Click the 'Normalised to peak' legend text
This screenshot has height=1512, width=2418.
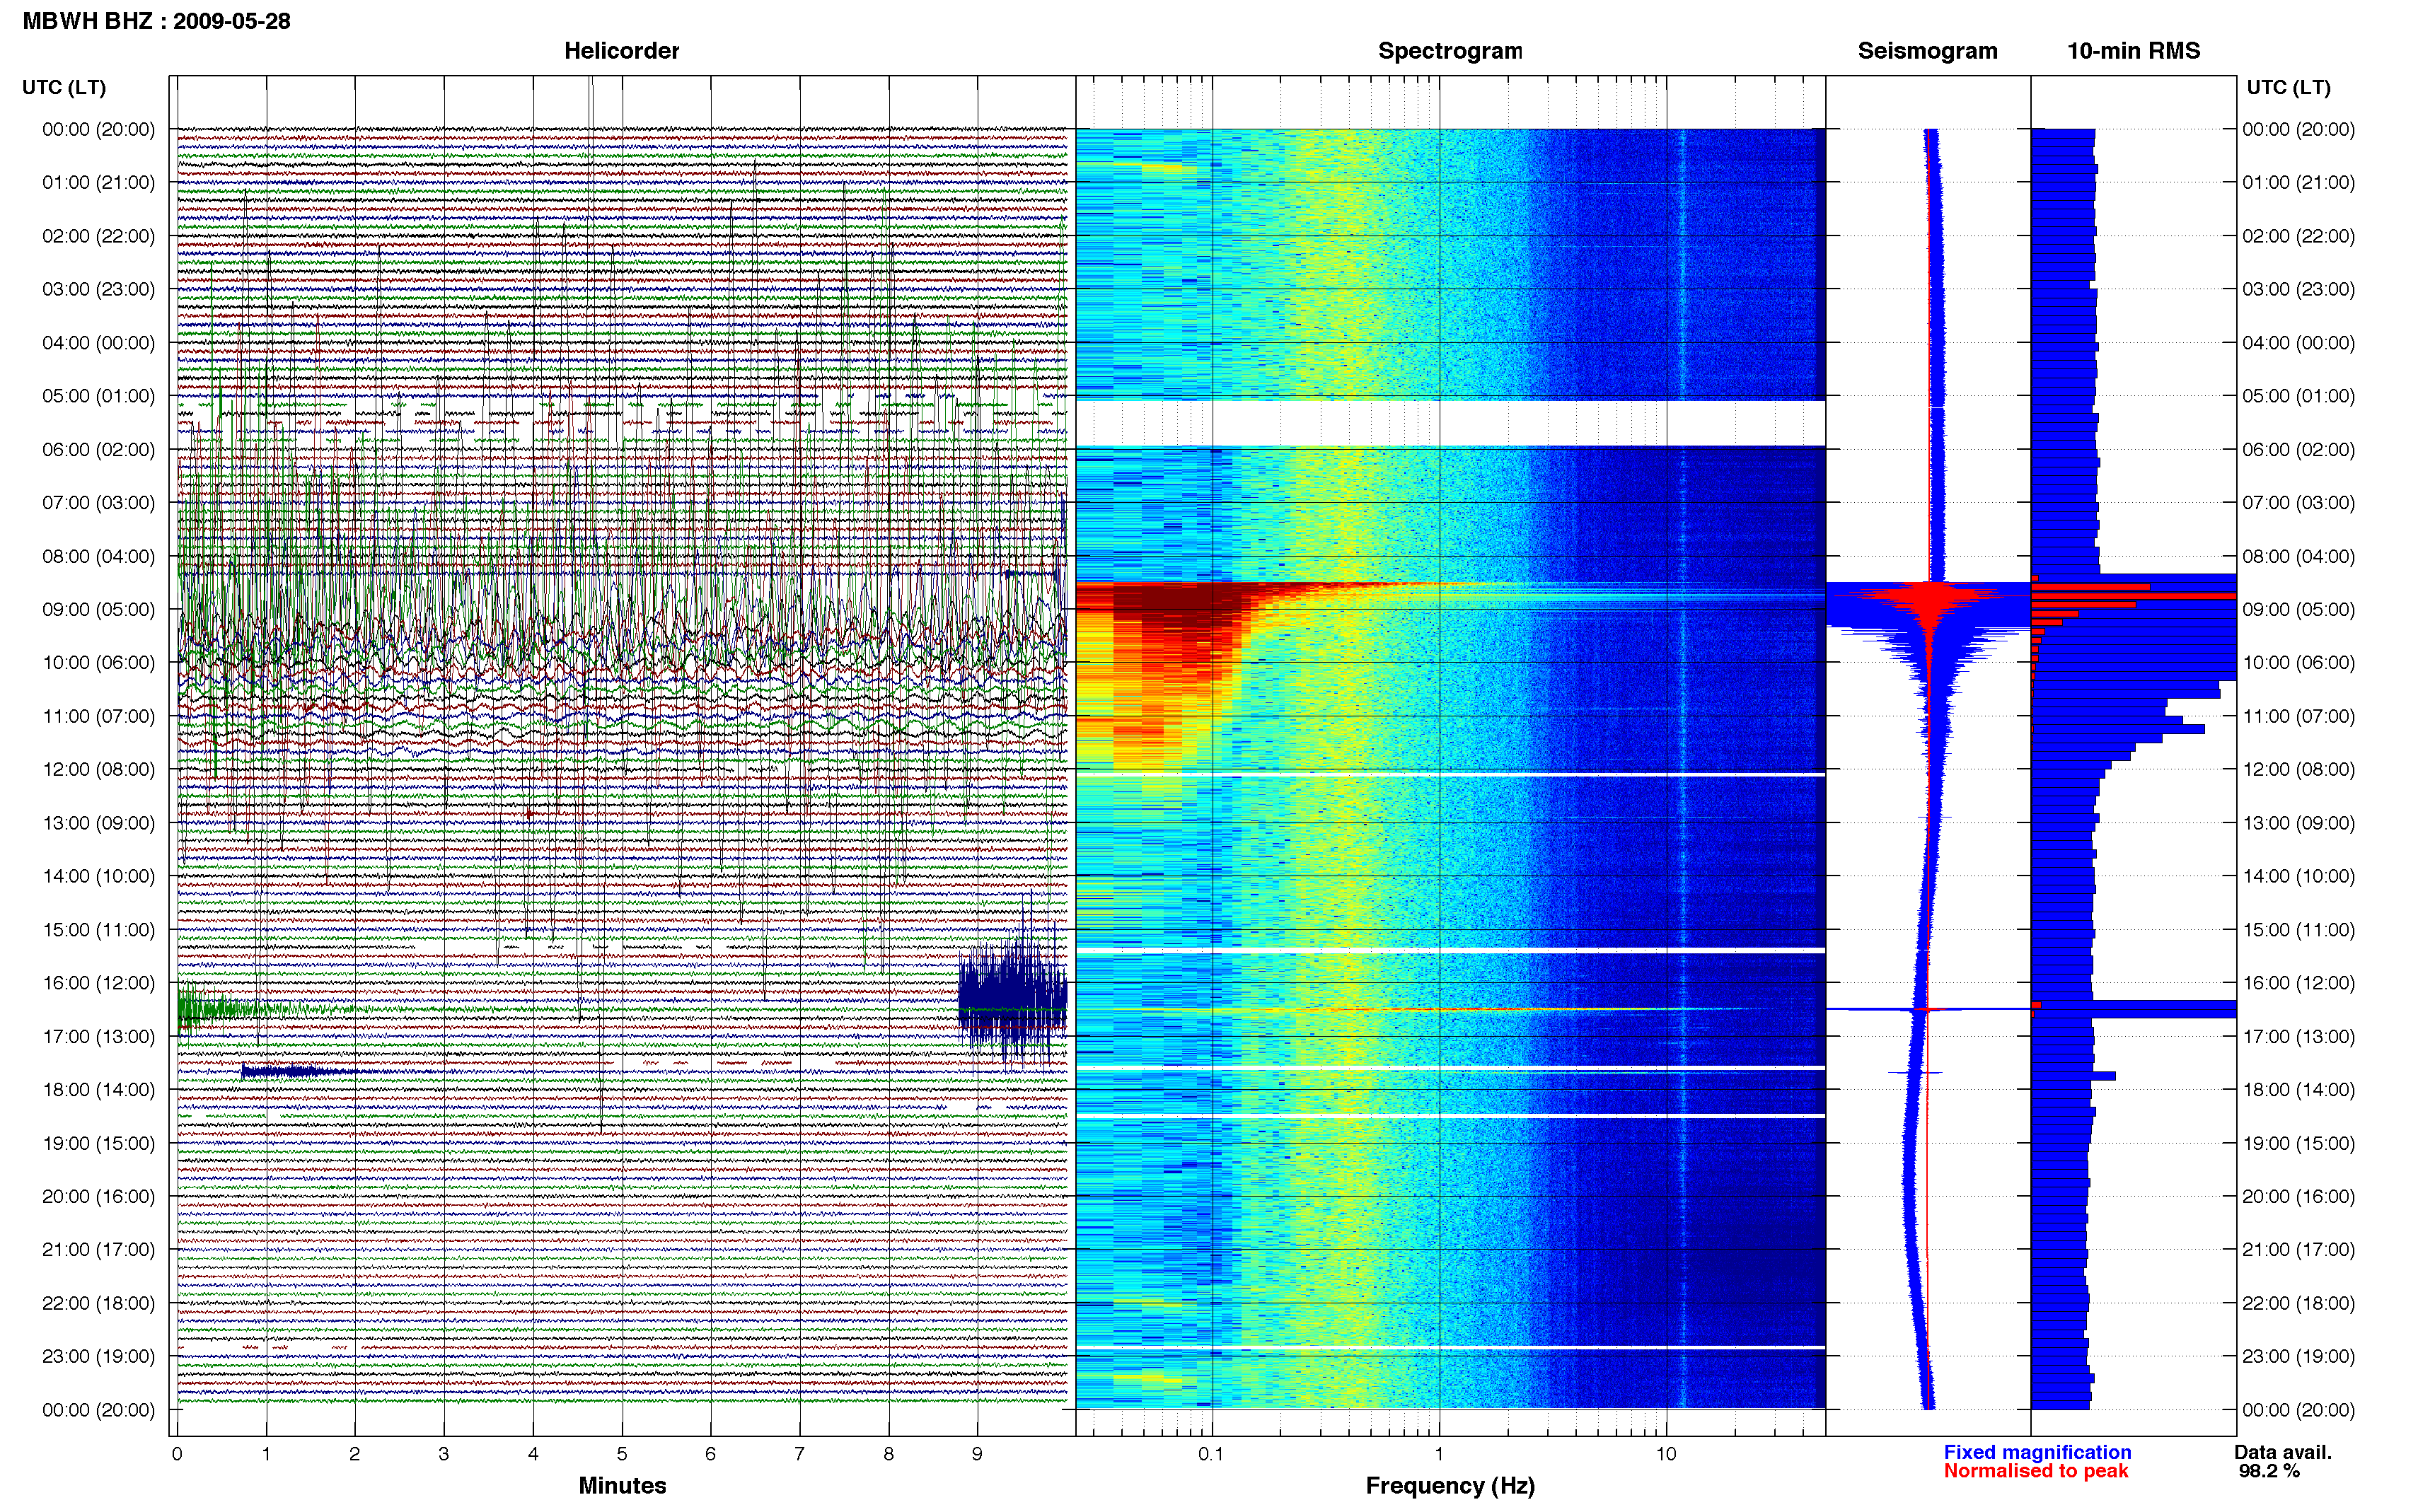2036,1471
